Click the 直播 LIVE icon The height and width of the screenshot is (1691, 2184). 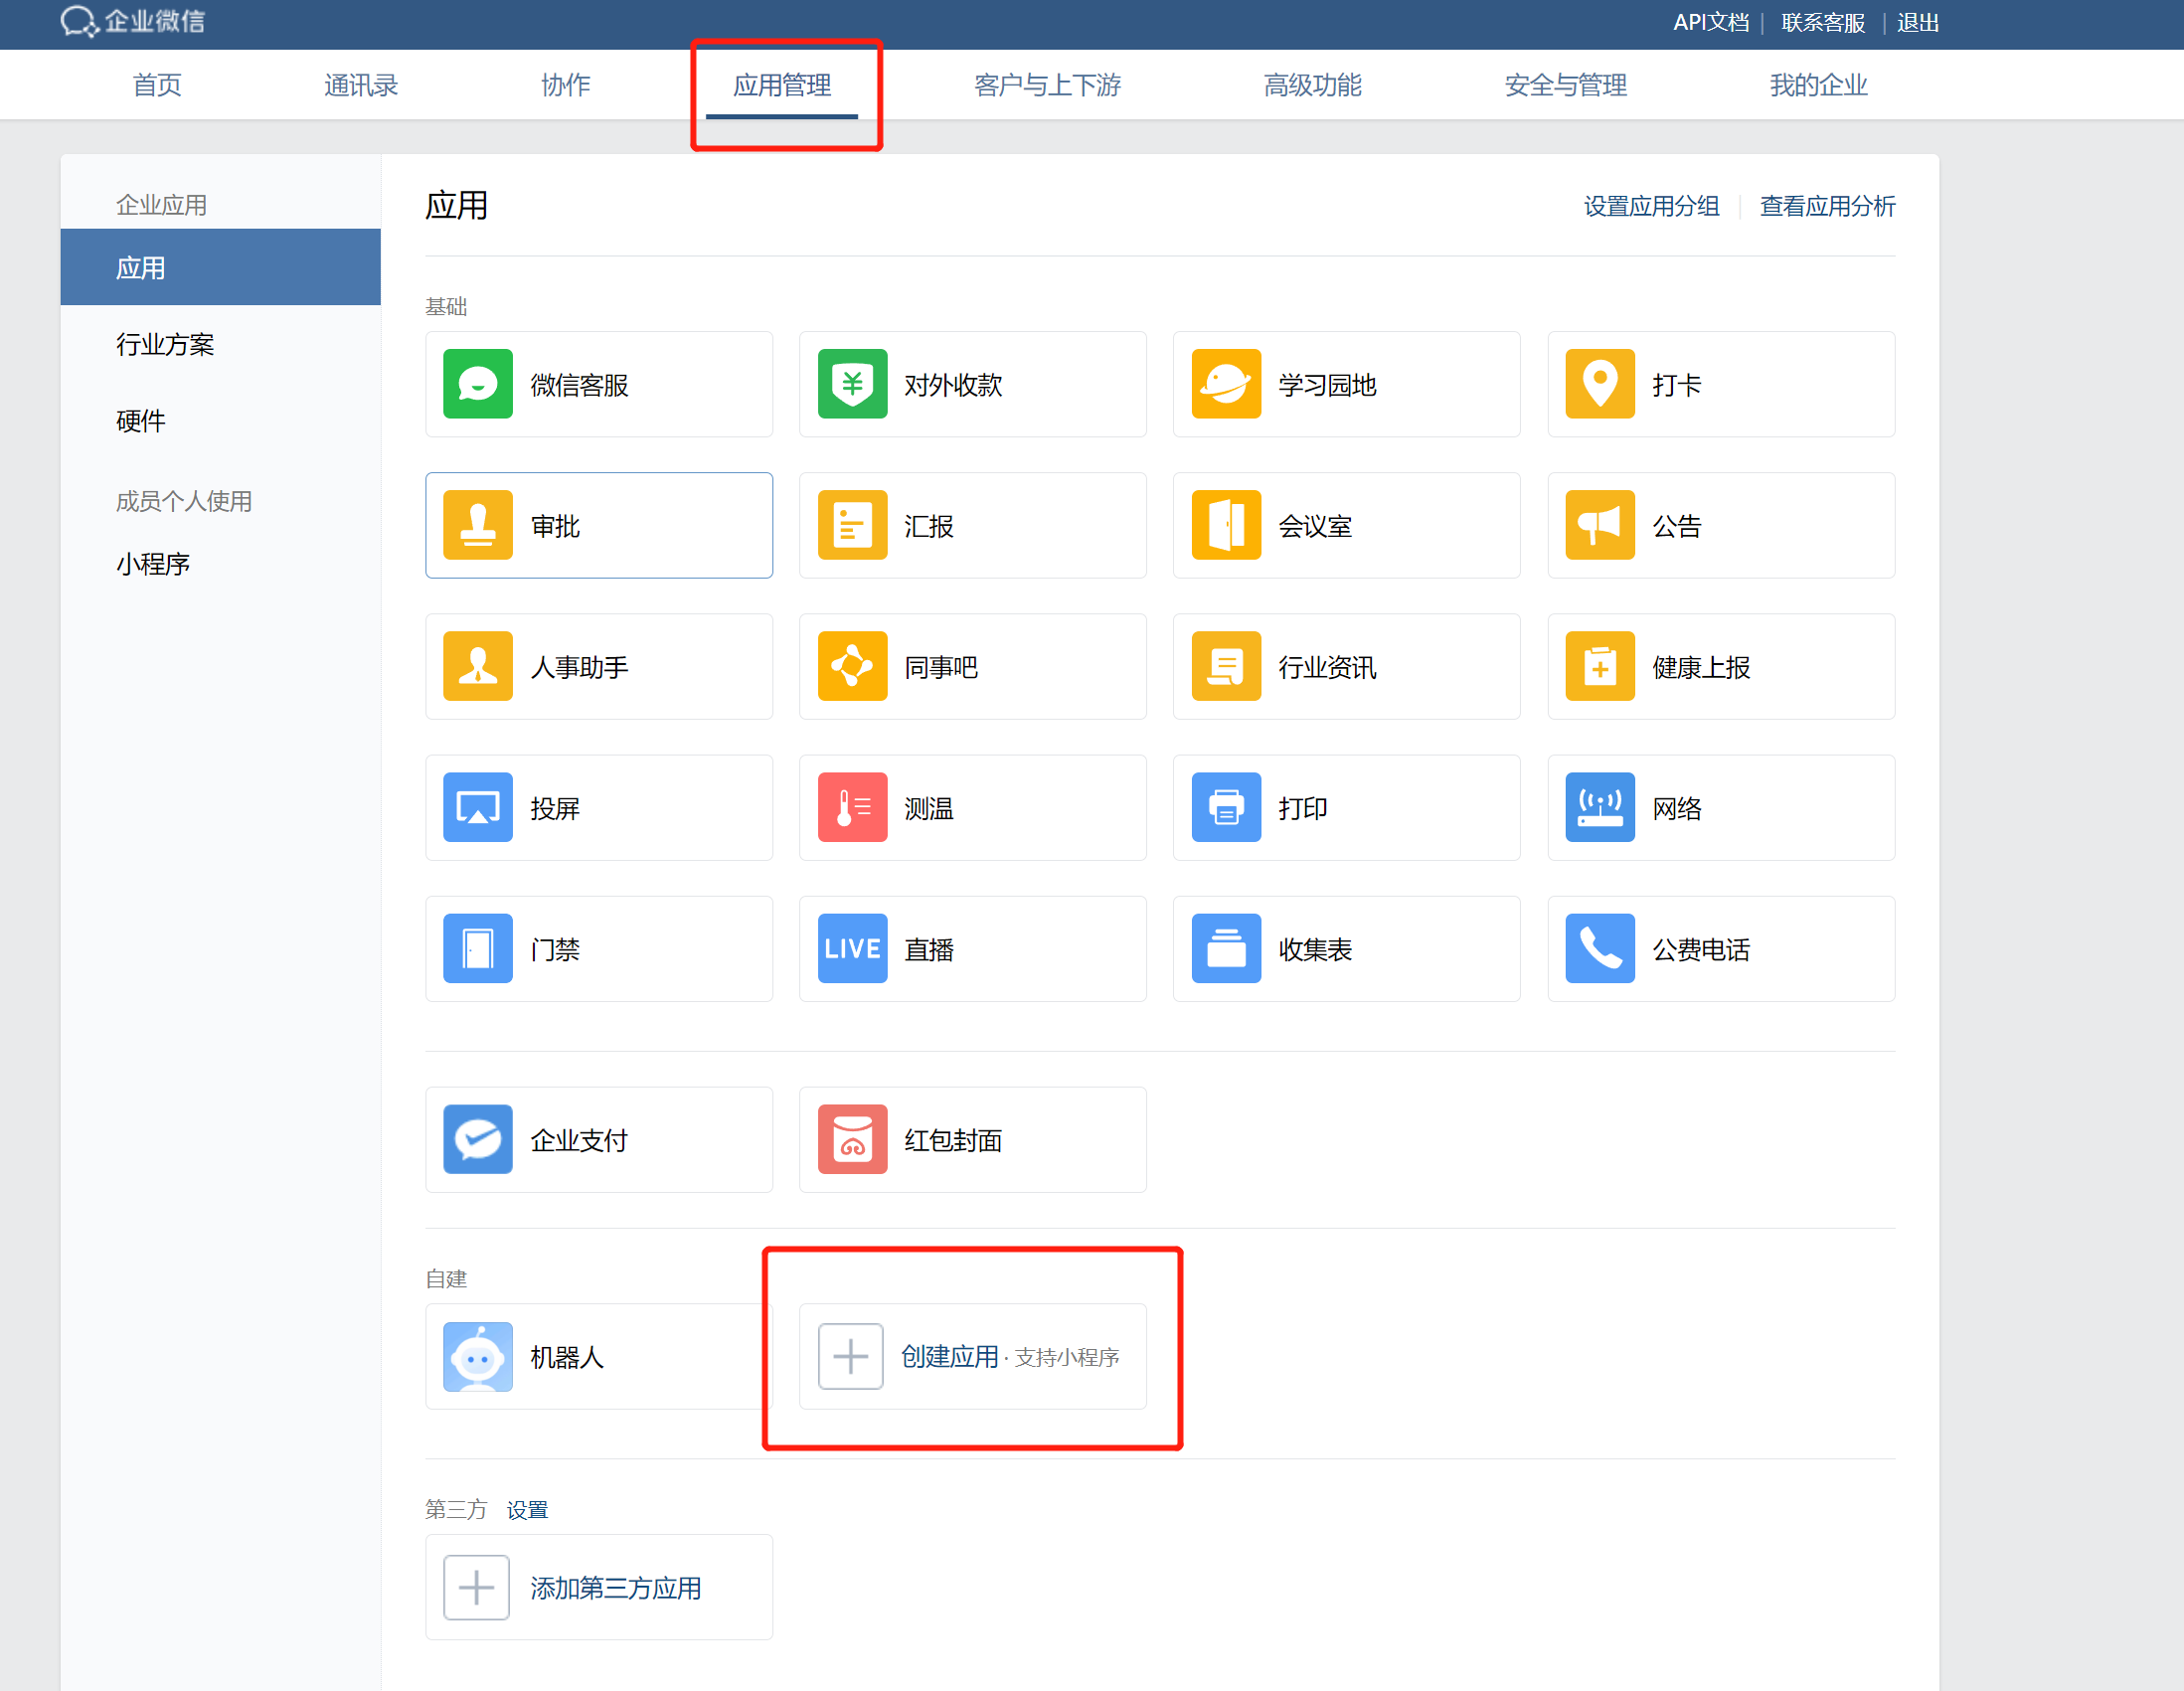(852, 948)
